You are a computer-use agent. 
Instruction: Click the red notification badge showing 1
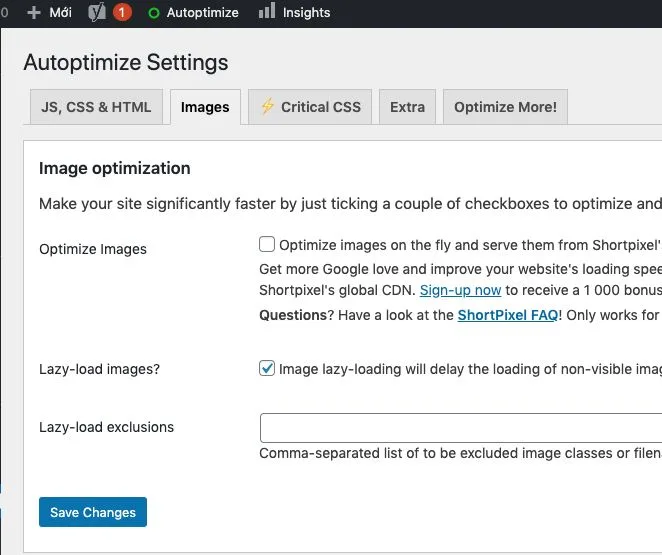[122, 13]
